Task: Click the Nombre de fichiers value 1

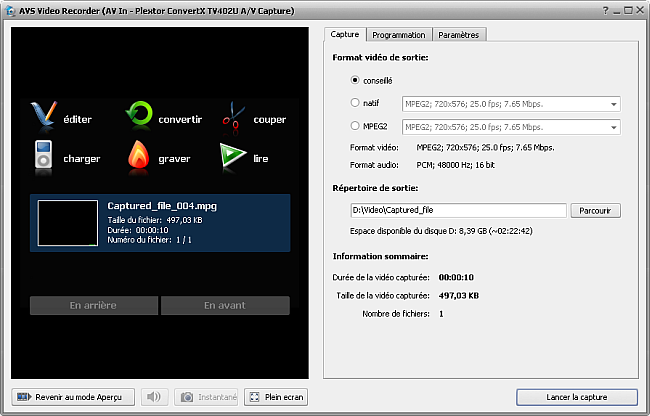Action: coord(441,314)
